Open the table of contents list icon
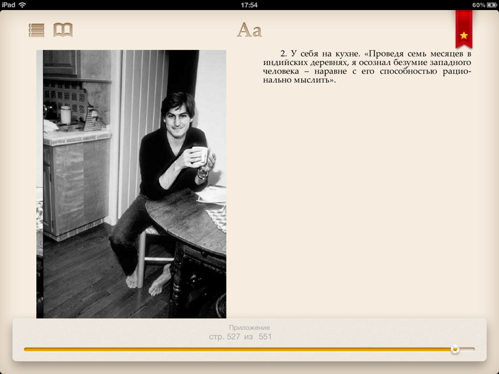Image resolution: width=499 pixels, height=374 pixels. [x=36, y=30]
